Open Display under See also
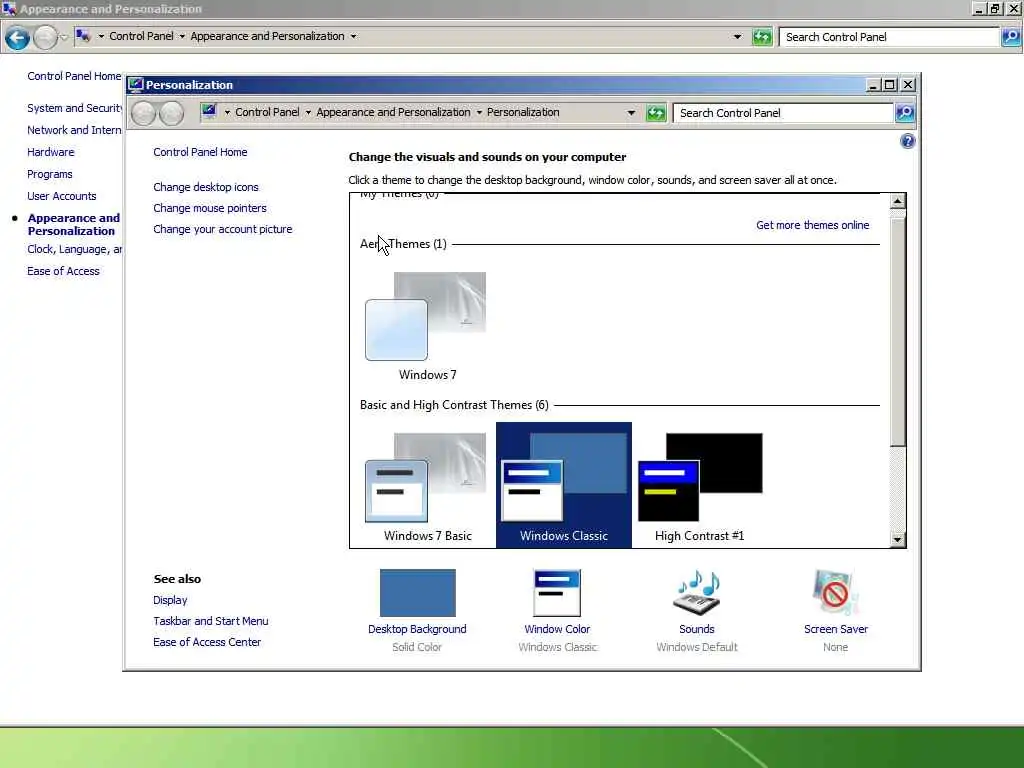This screenshot has width=1024, height=768. tap(170, 600)
